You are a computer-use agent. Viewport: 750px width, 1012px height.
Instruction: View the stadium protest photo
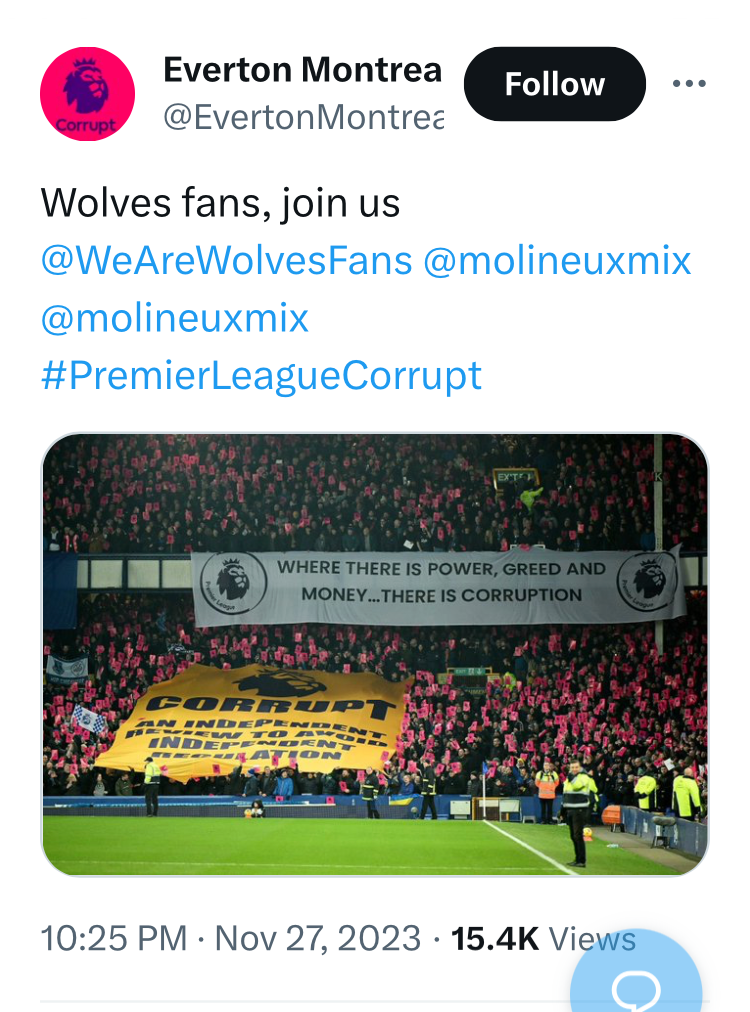pyautogui.click(x=374, y=654)
